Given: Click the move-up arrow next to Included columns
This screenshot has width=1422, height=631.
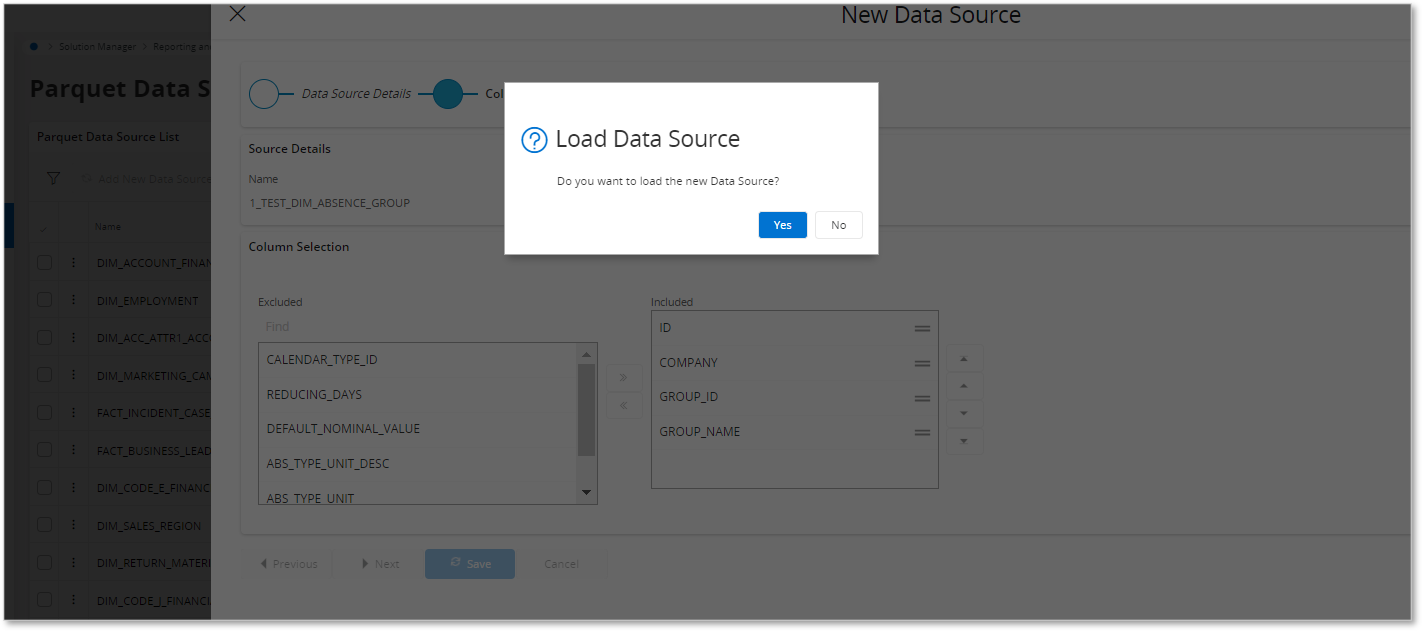Looking at the screenshot, I should [964, 385].
